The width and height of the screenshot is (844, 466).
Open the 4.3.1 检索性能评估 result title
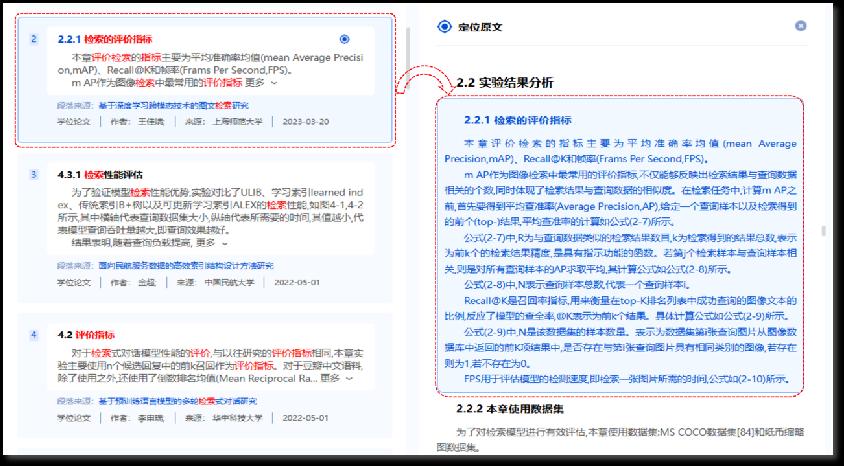coord(100,175)
